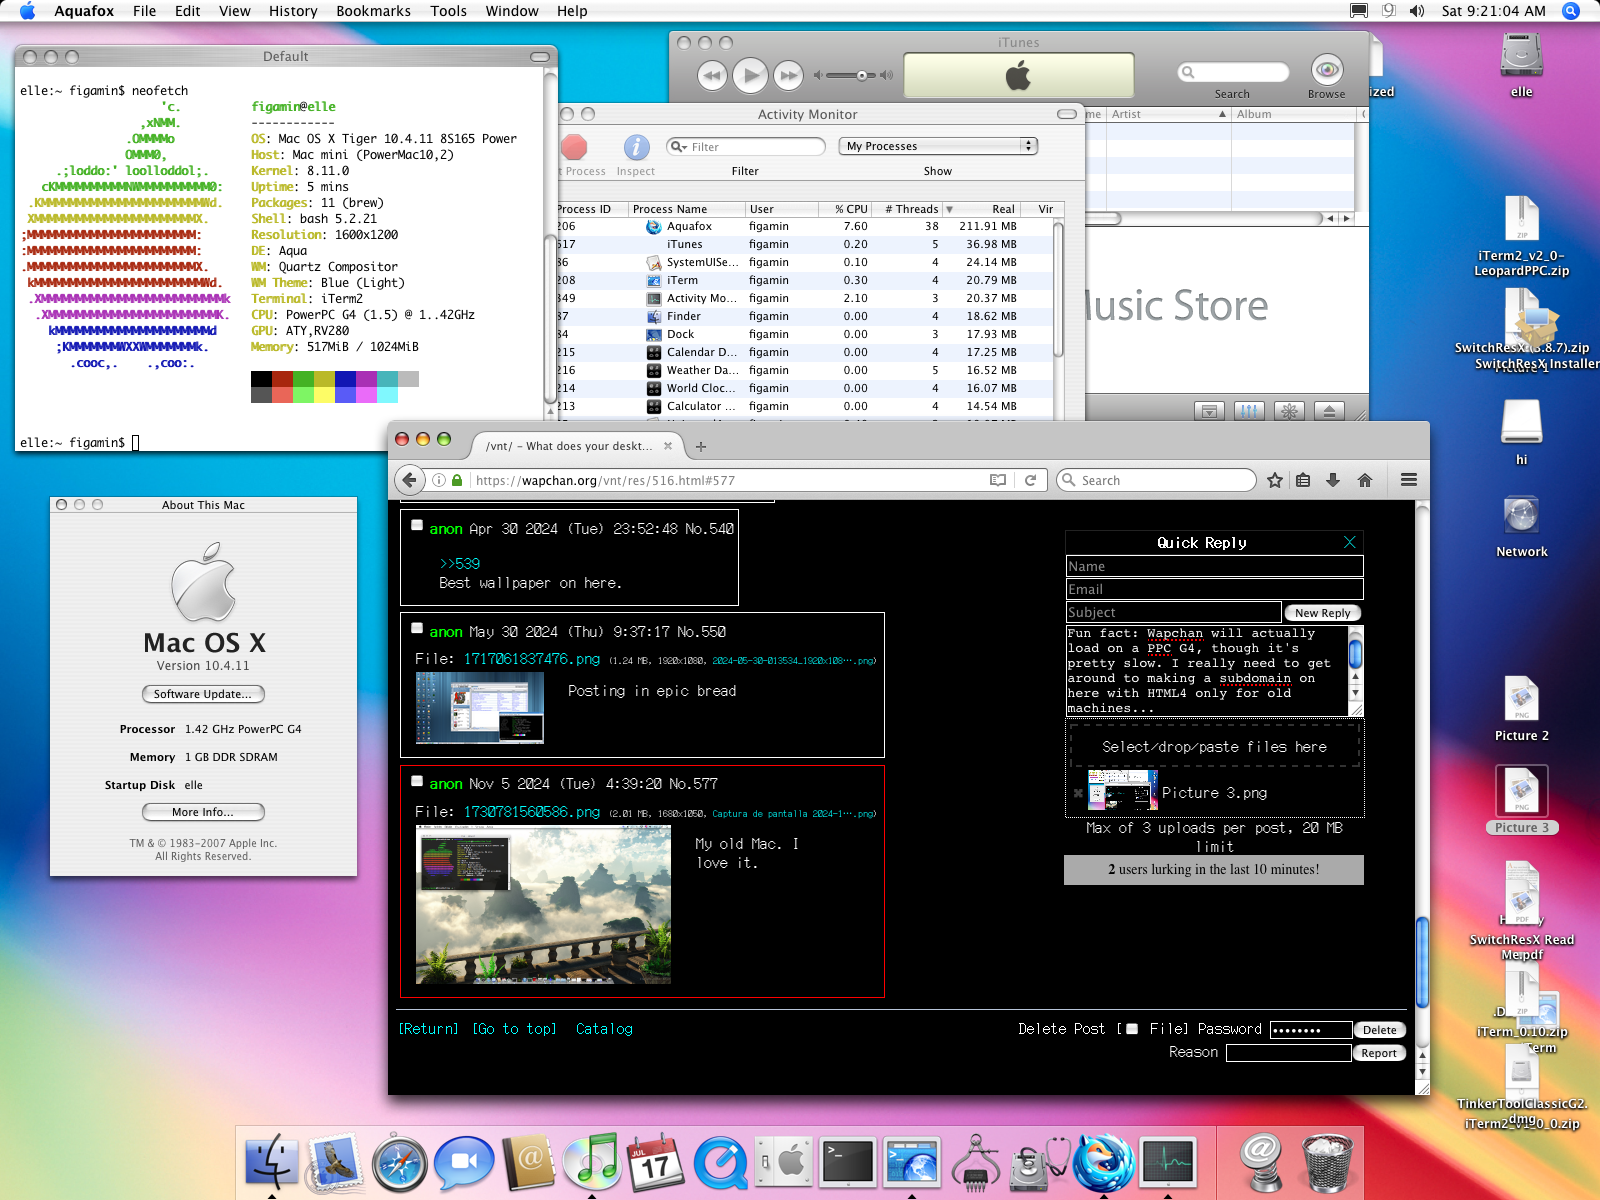This screenshot has height=1200, width=1600.
Task: Open the Filter search magnifier dropdown
Action: pos(680,147)
